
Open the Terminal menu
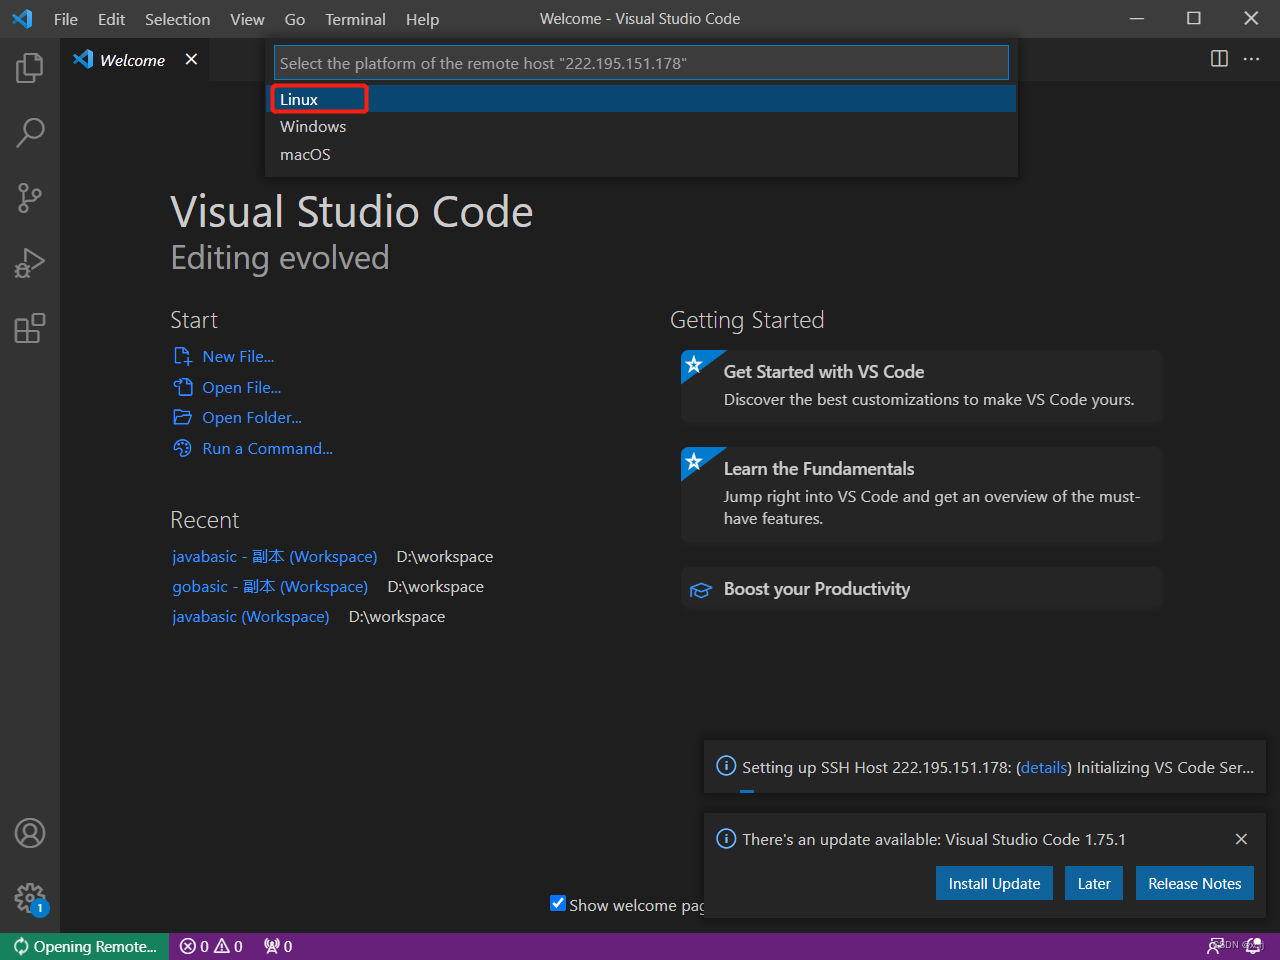coord(355,19)
